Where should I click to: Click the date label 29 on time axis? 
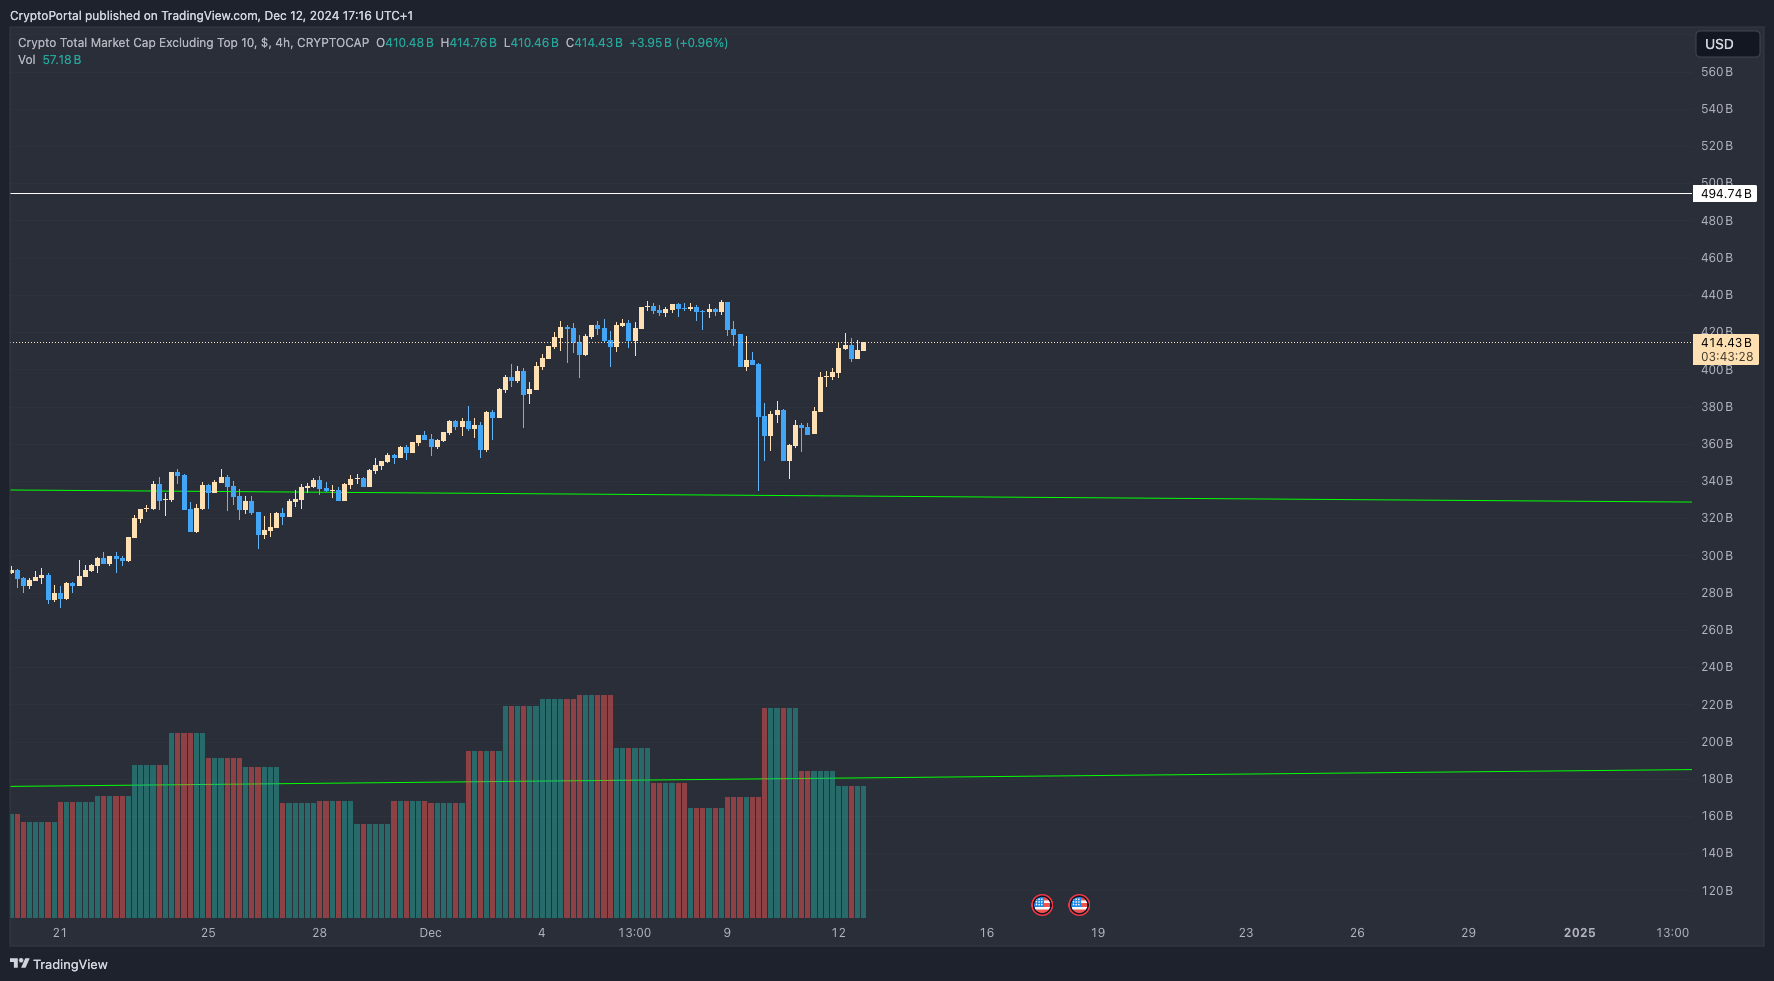tap(1468, 933)
